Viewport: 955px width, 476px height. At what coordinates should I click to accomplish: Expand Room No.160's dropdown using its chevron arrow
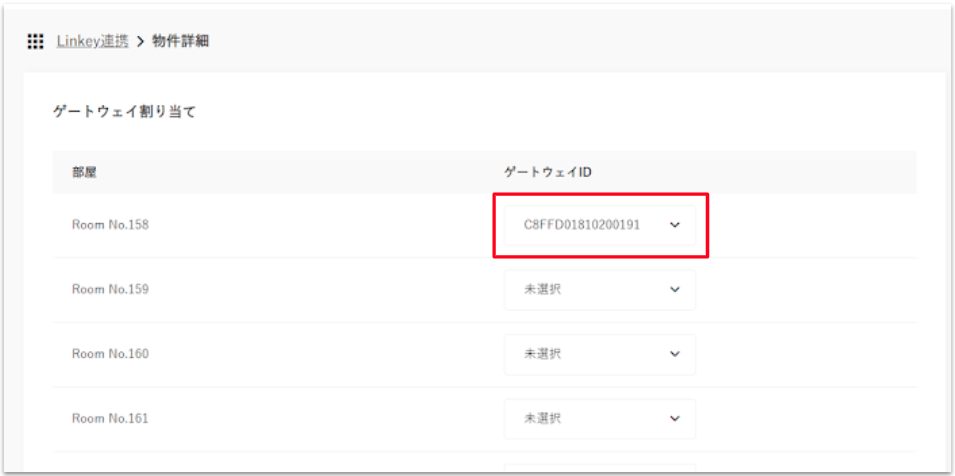[674, 354]
